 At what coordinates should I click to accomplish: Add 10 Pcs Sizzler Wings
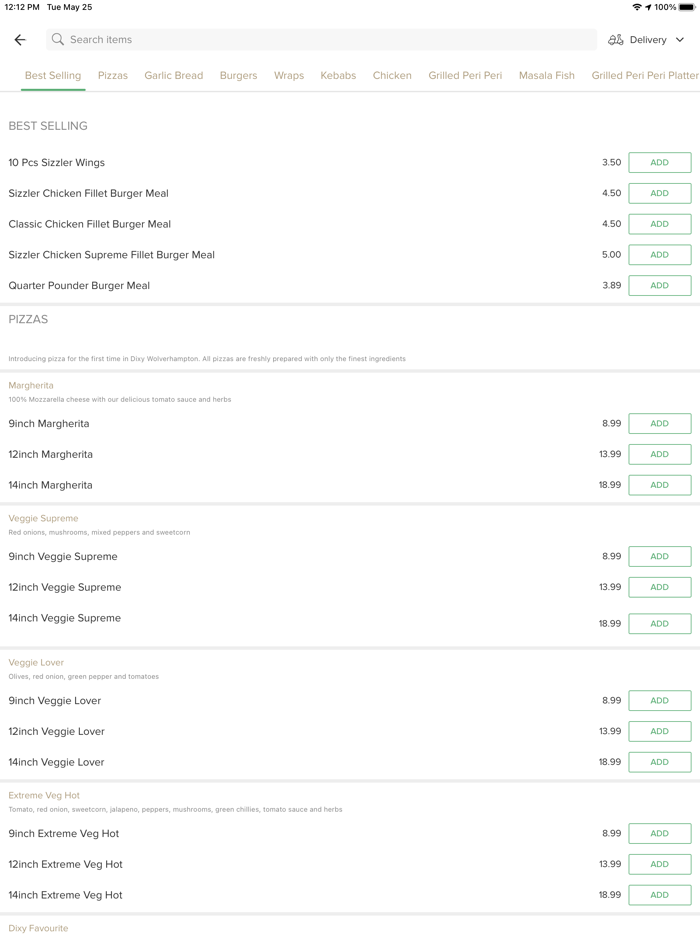pyautogui.click(x=659, y=163)
